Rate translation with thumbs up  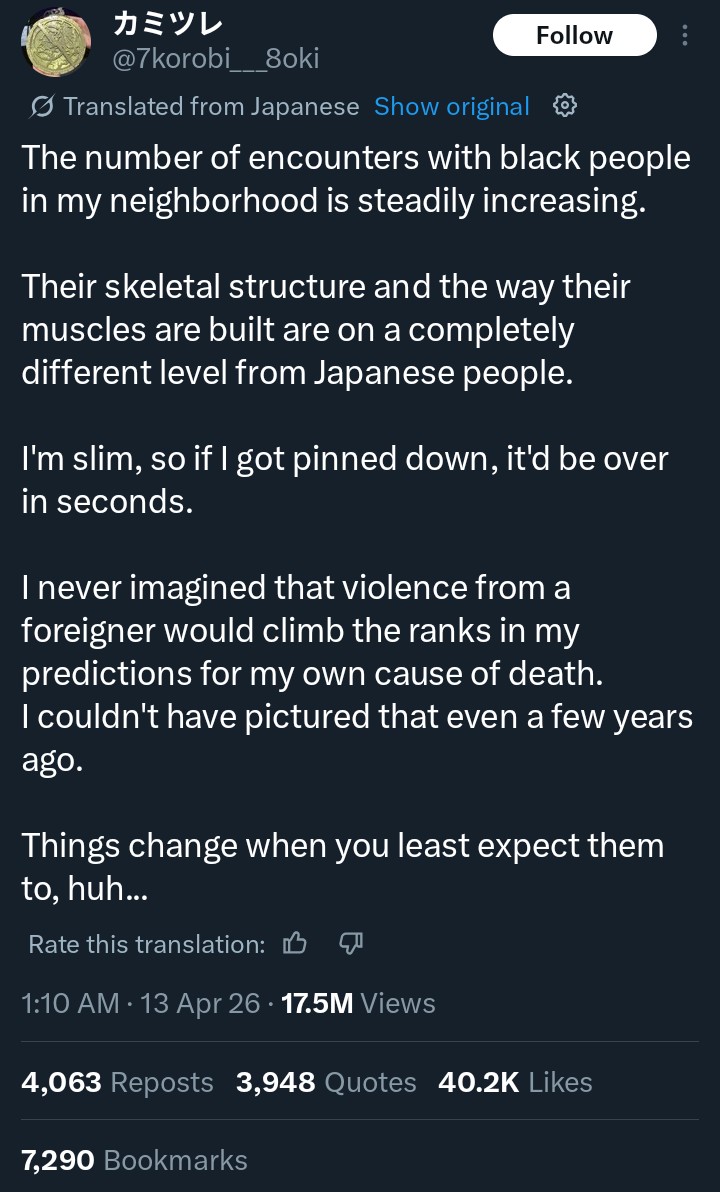(x=295, y=943)
